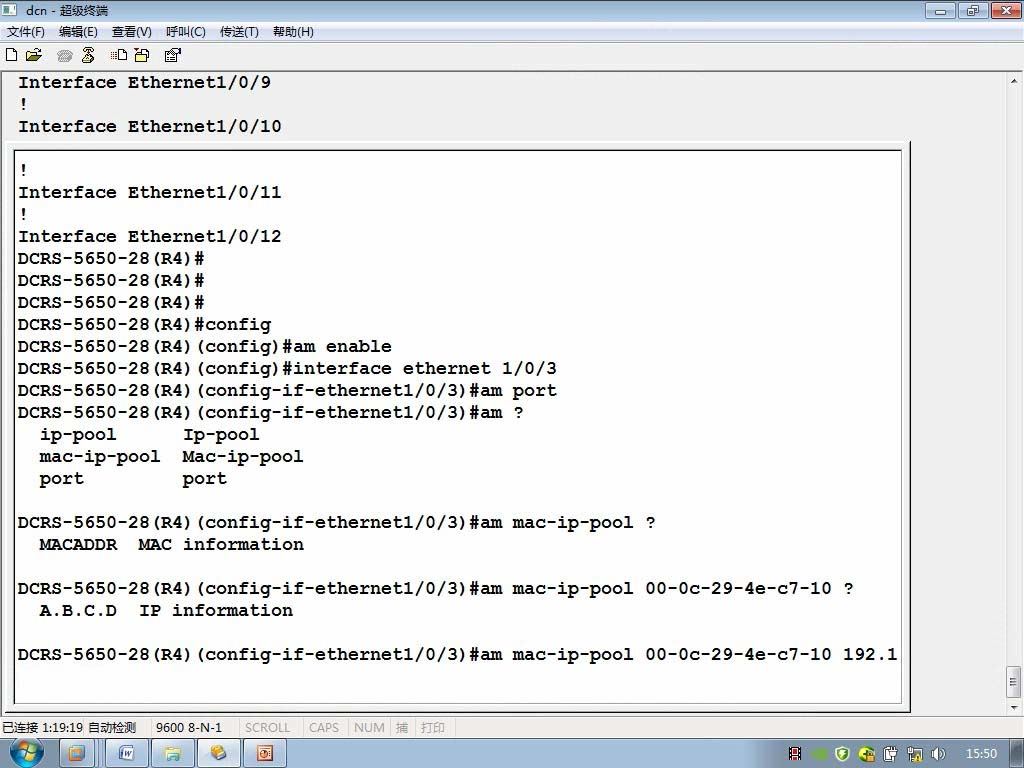Click the 'ip-pool Ip-pool' help row
Image resolution: width=1024 pixels, height=768 pixels.
click(150, 434)
